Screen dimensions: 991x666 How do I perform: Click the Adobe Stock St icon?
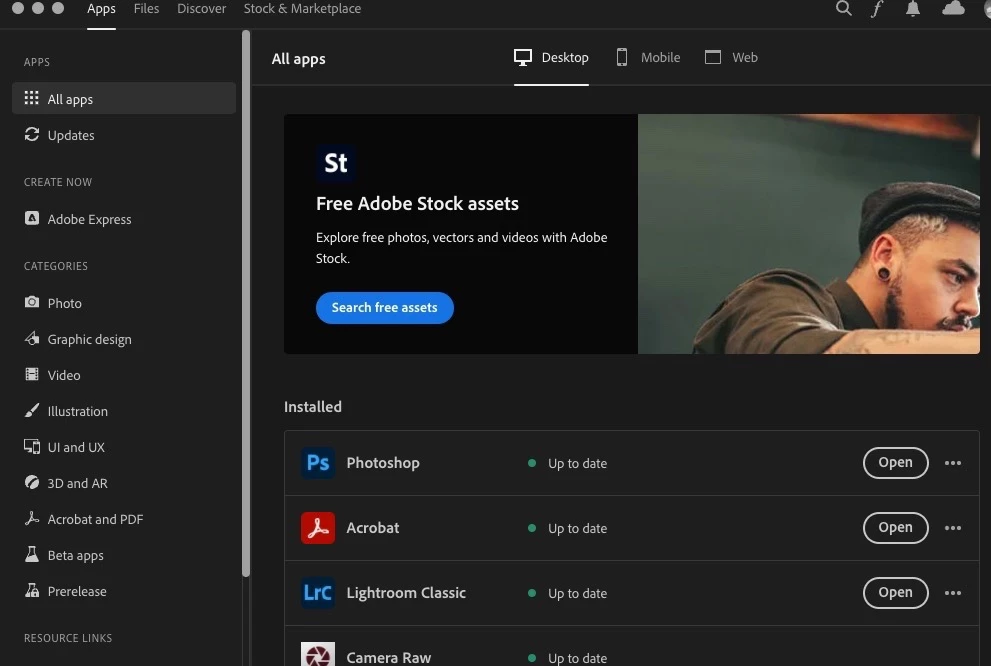pyautogui.click(x=336, y=163)
